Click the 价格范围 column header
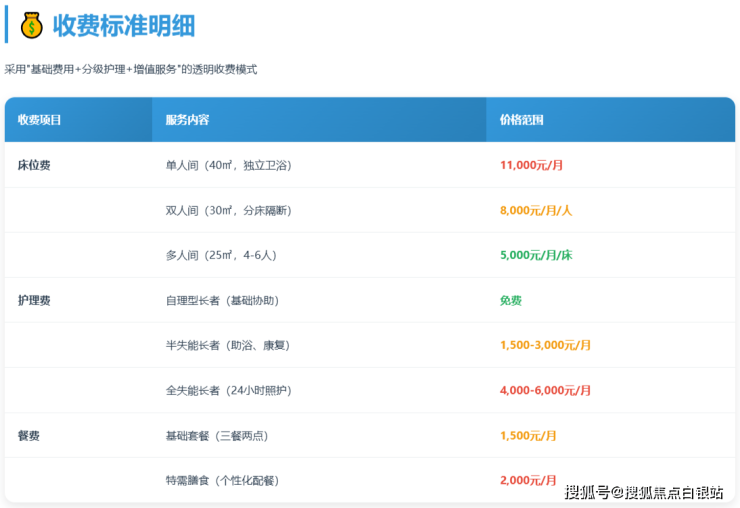 521,120
